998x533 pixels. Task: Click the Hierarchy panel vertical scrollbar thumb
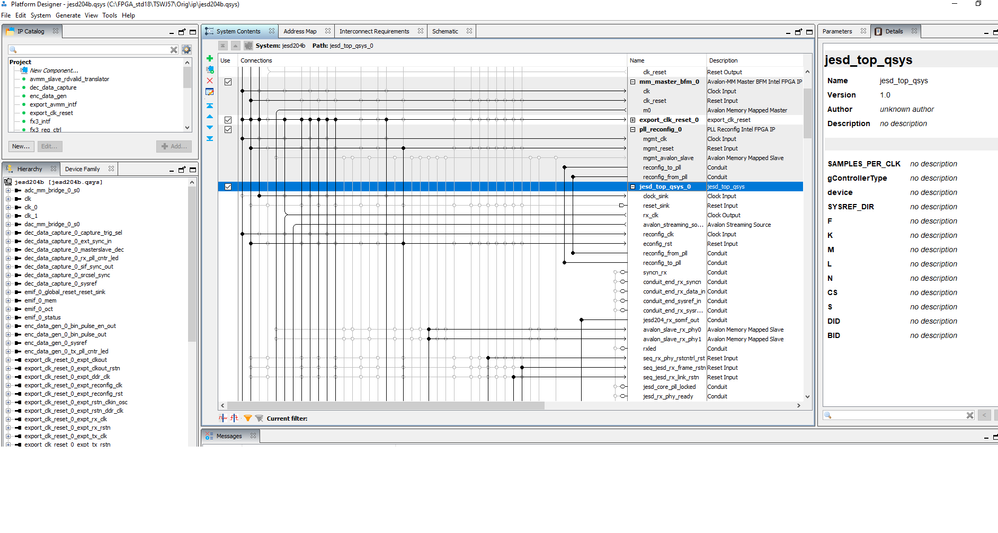pos(192,266)
